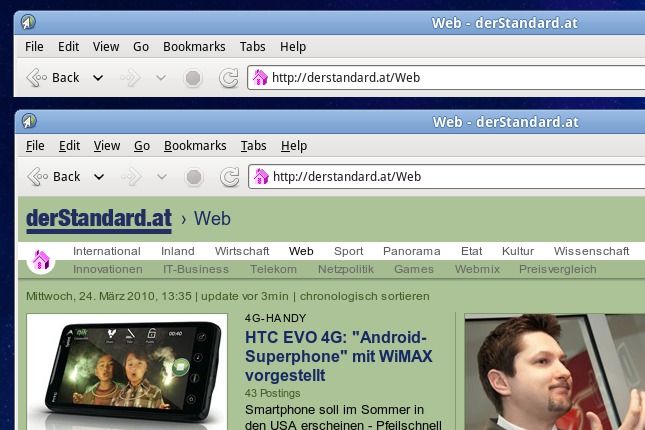Click Stop loading icon in front window
The height and width of the screenshot is (430, 645).
pos(194,177)
